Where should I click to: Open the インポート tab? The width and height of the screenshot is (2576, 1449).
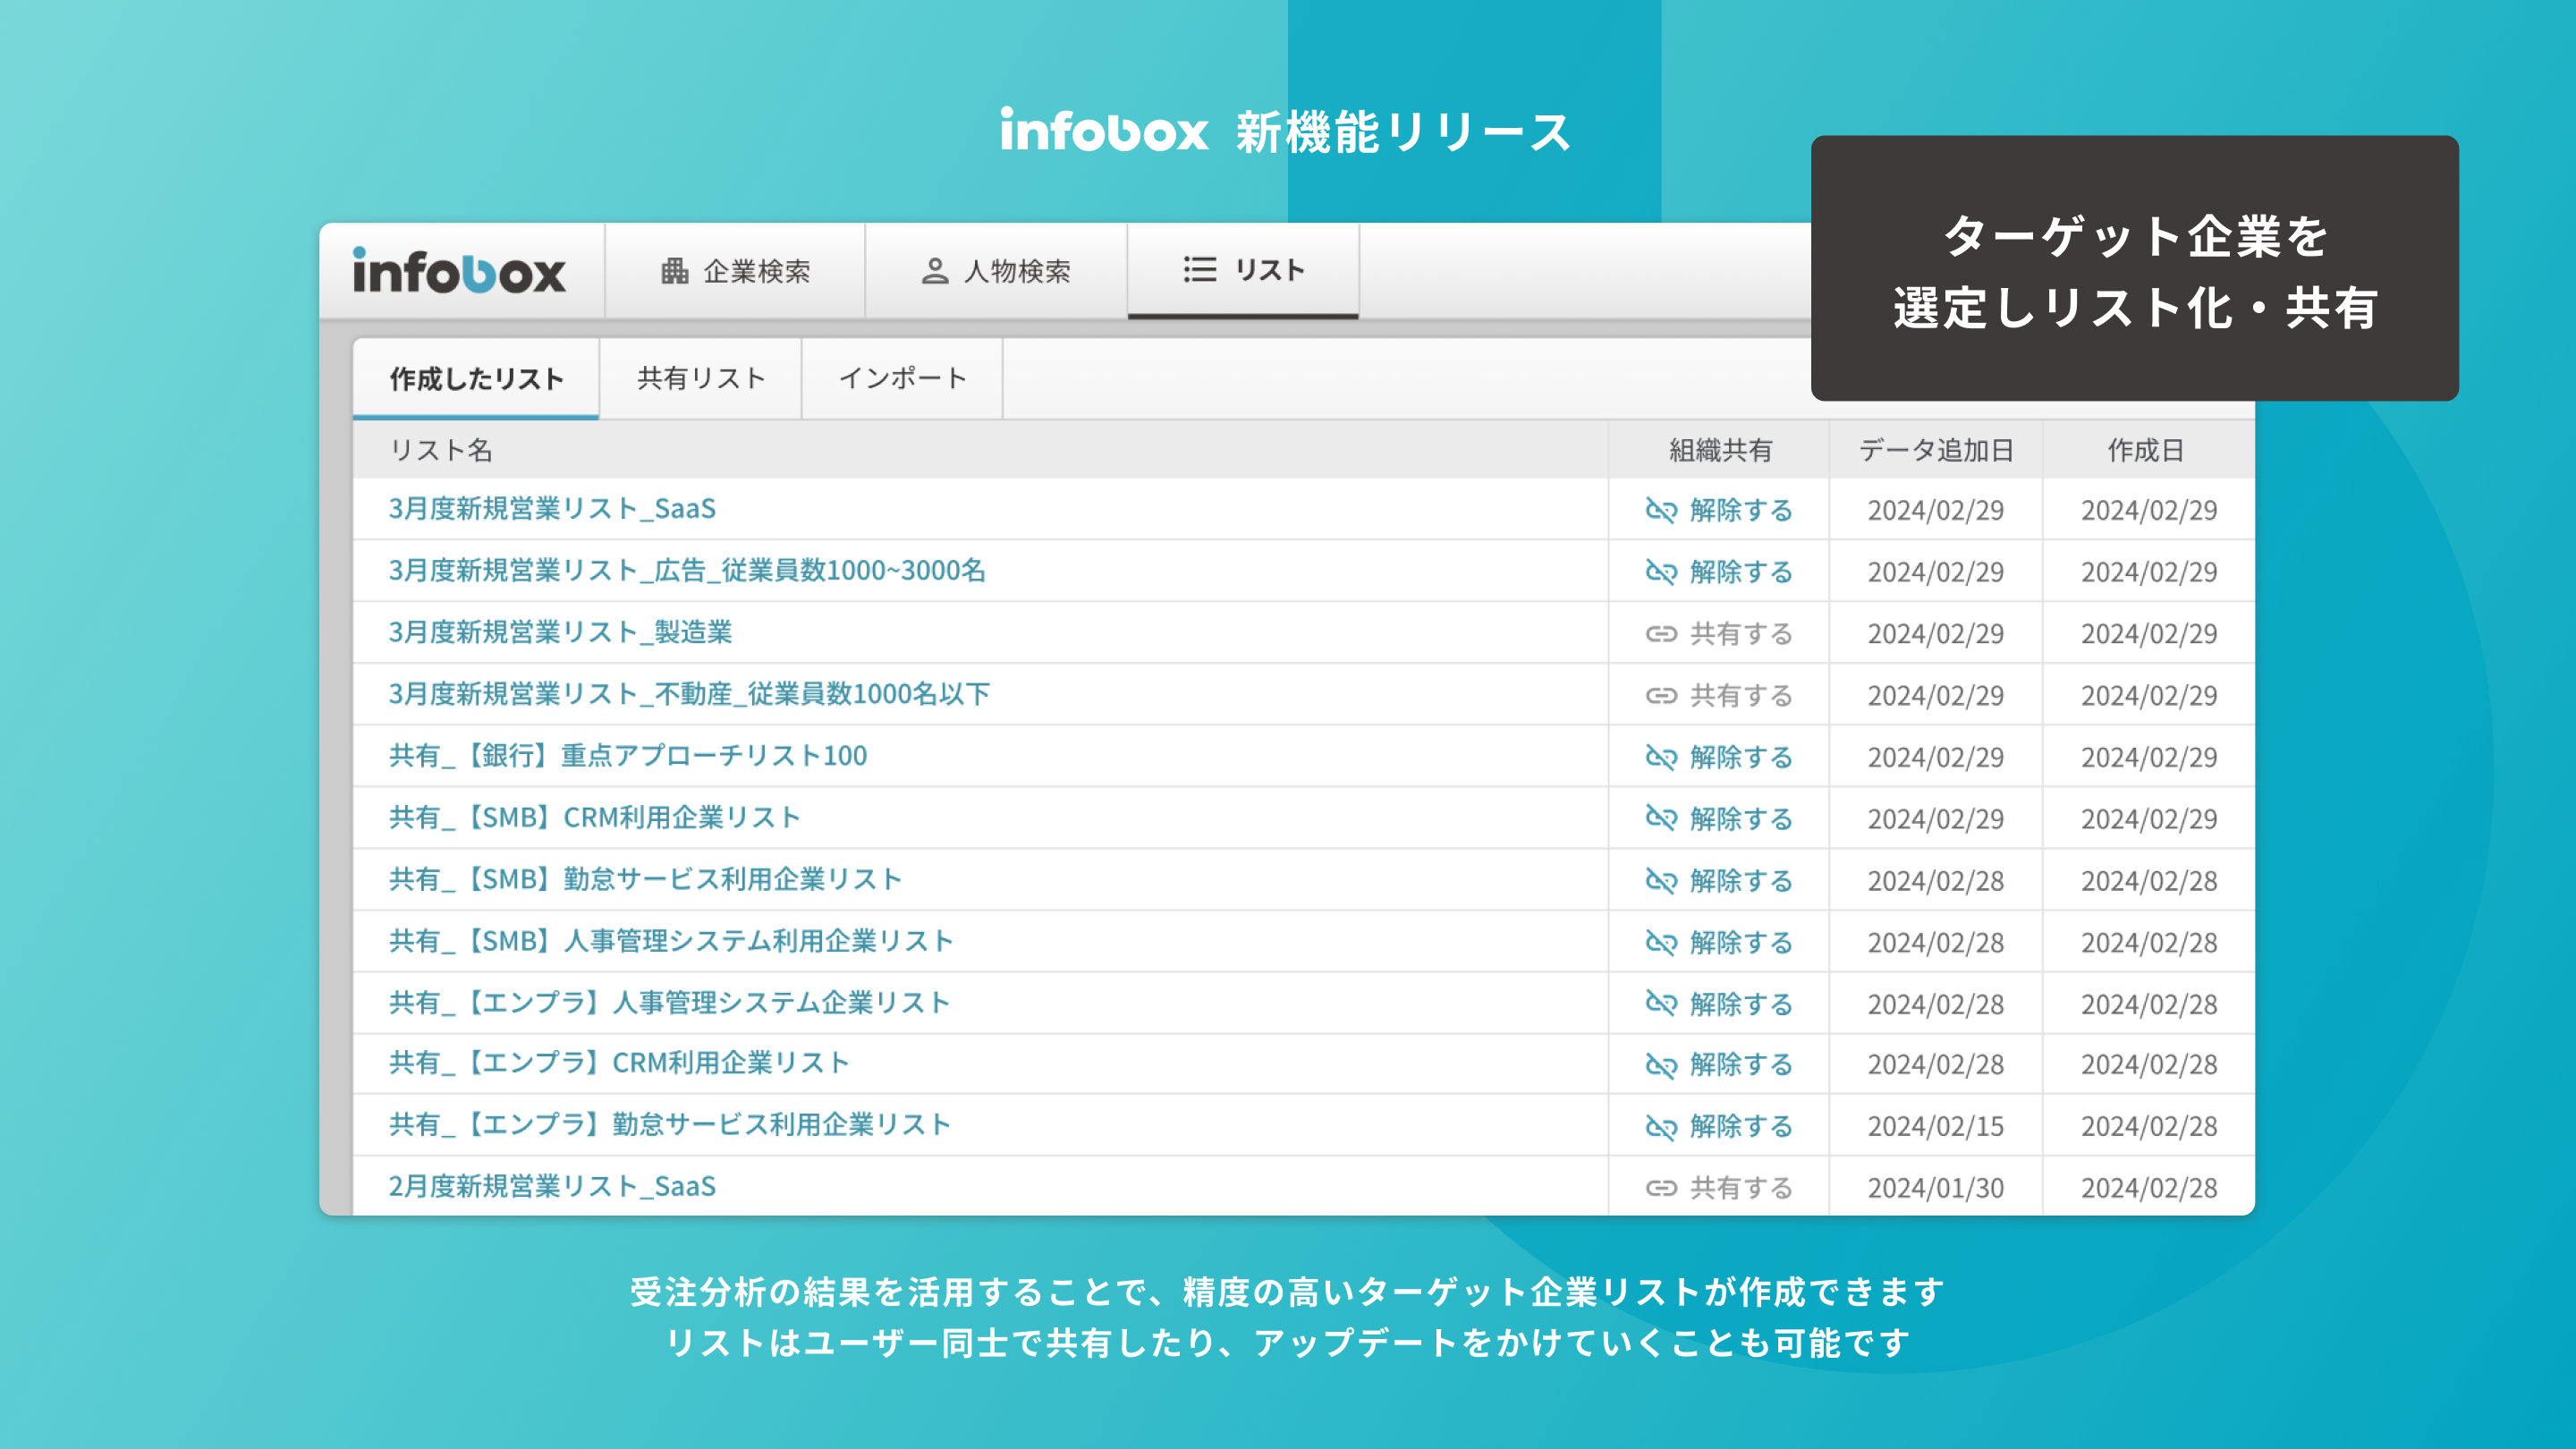[902, 379]
